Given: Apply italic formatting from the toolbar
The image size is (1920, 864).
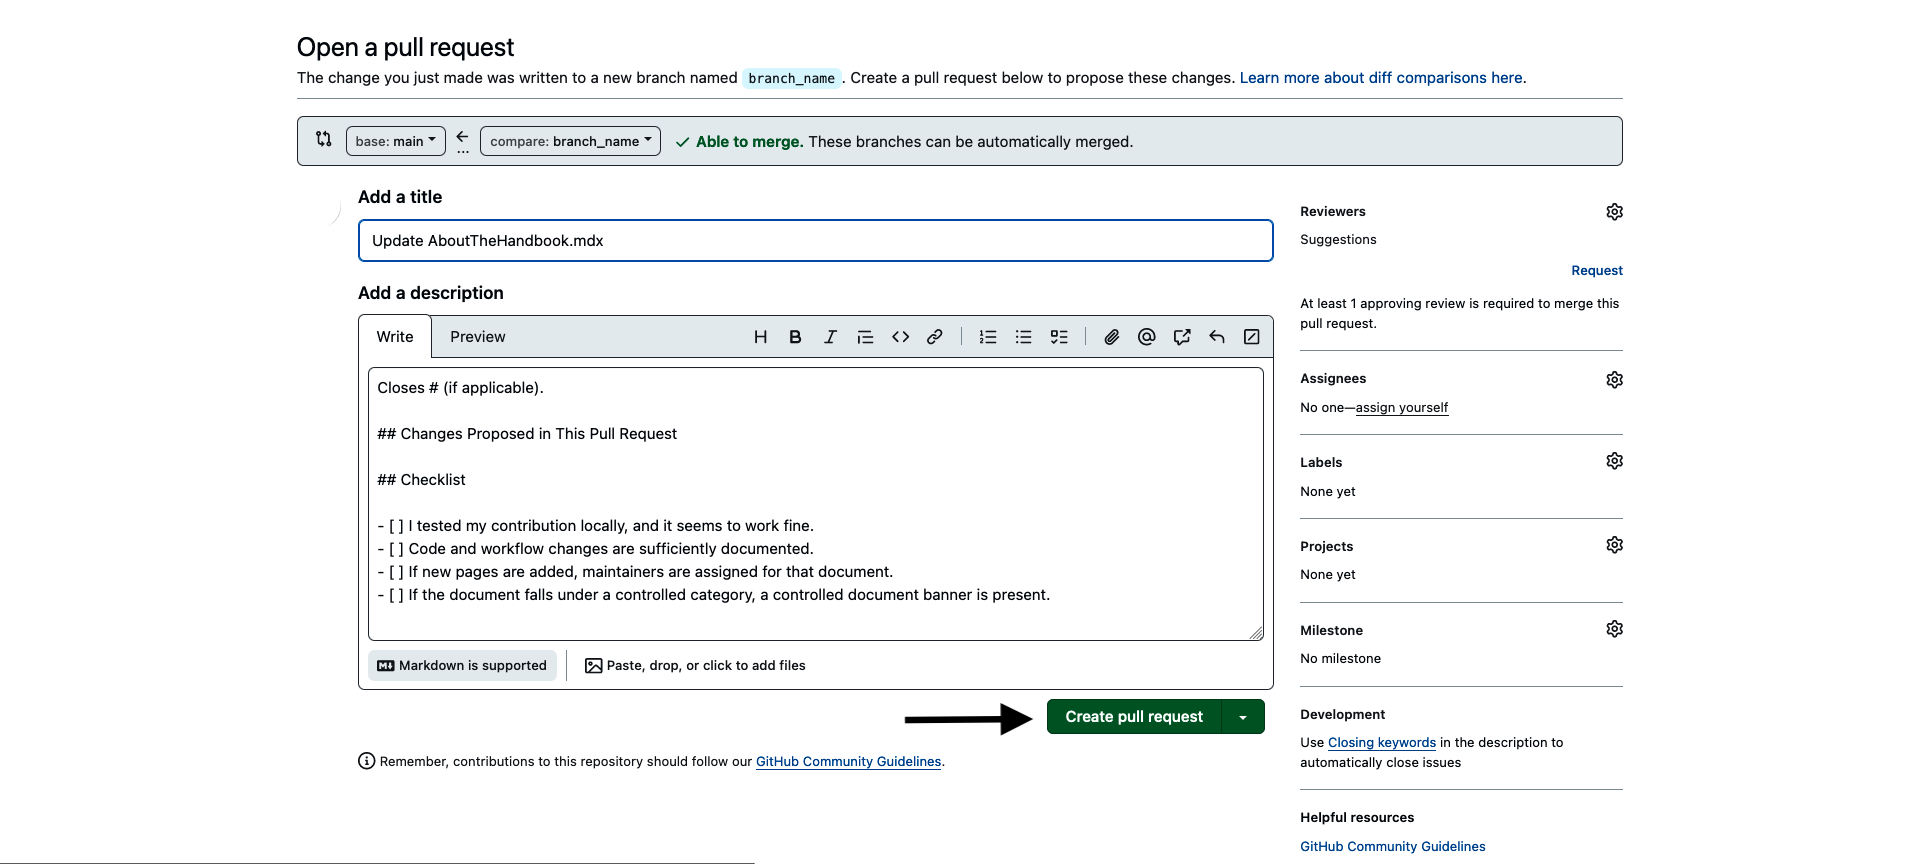Looking at the screenshot, I should pyautogui.click(x=830, y=337).
